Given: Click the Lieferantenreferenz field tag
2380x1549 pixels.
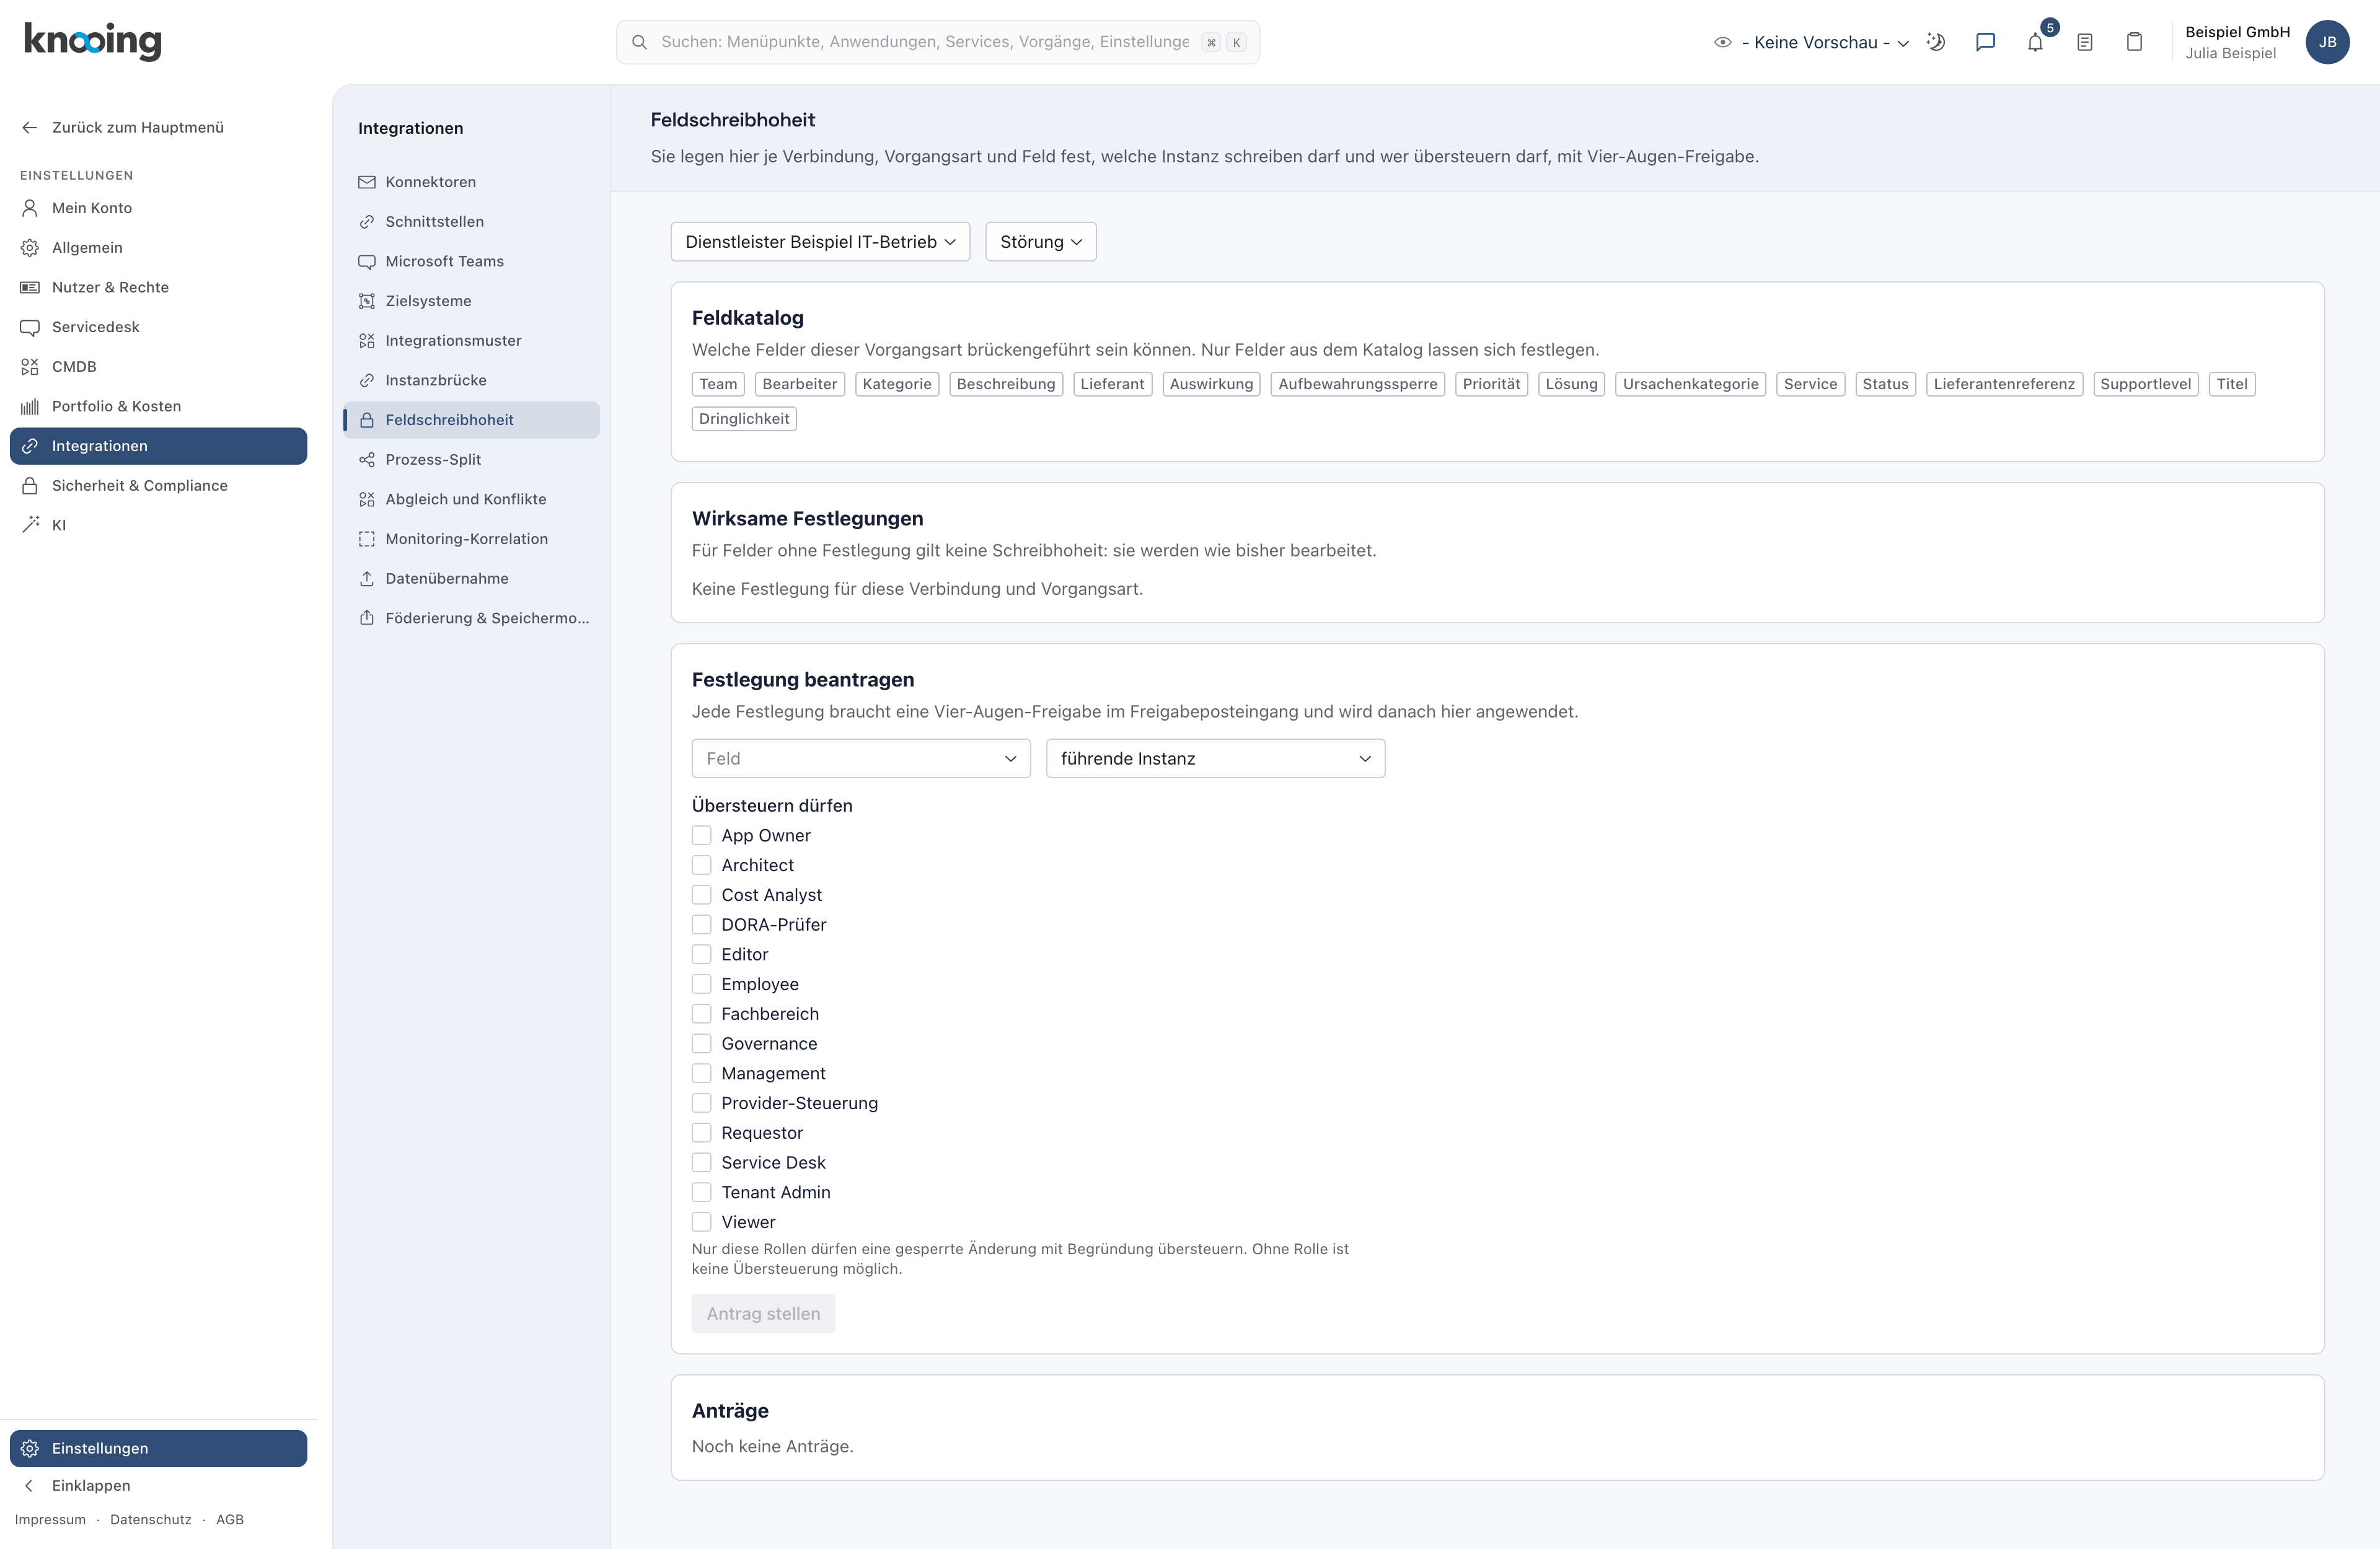Looking at the screenshot, I should click(2004, 384).
